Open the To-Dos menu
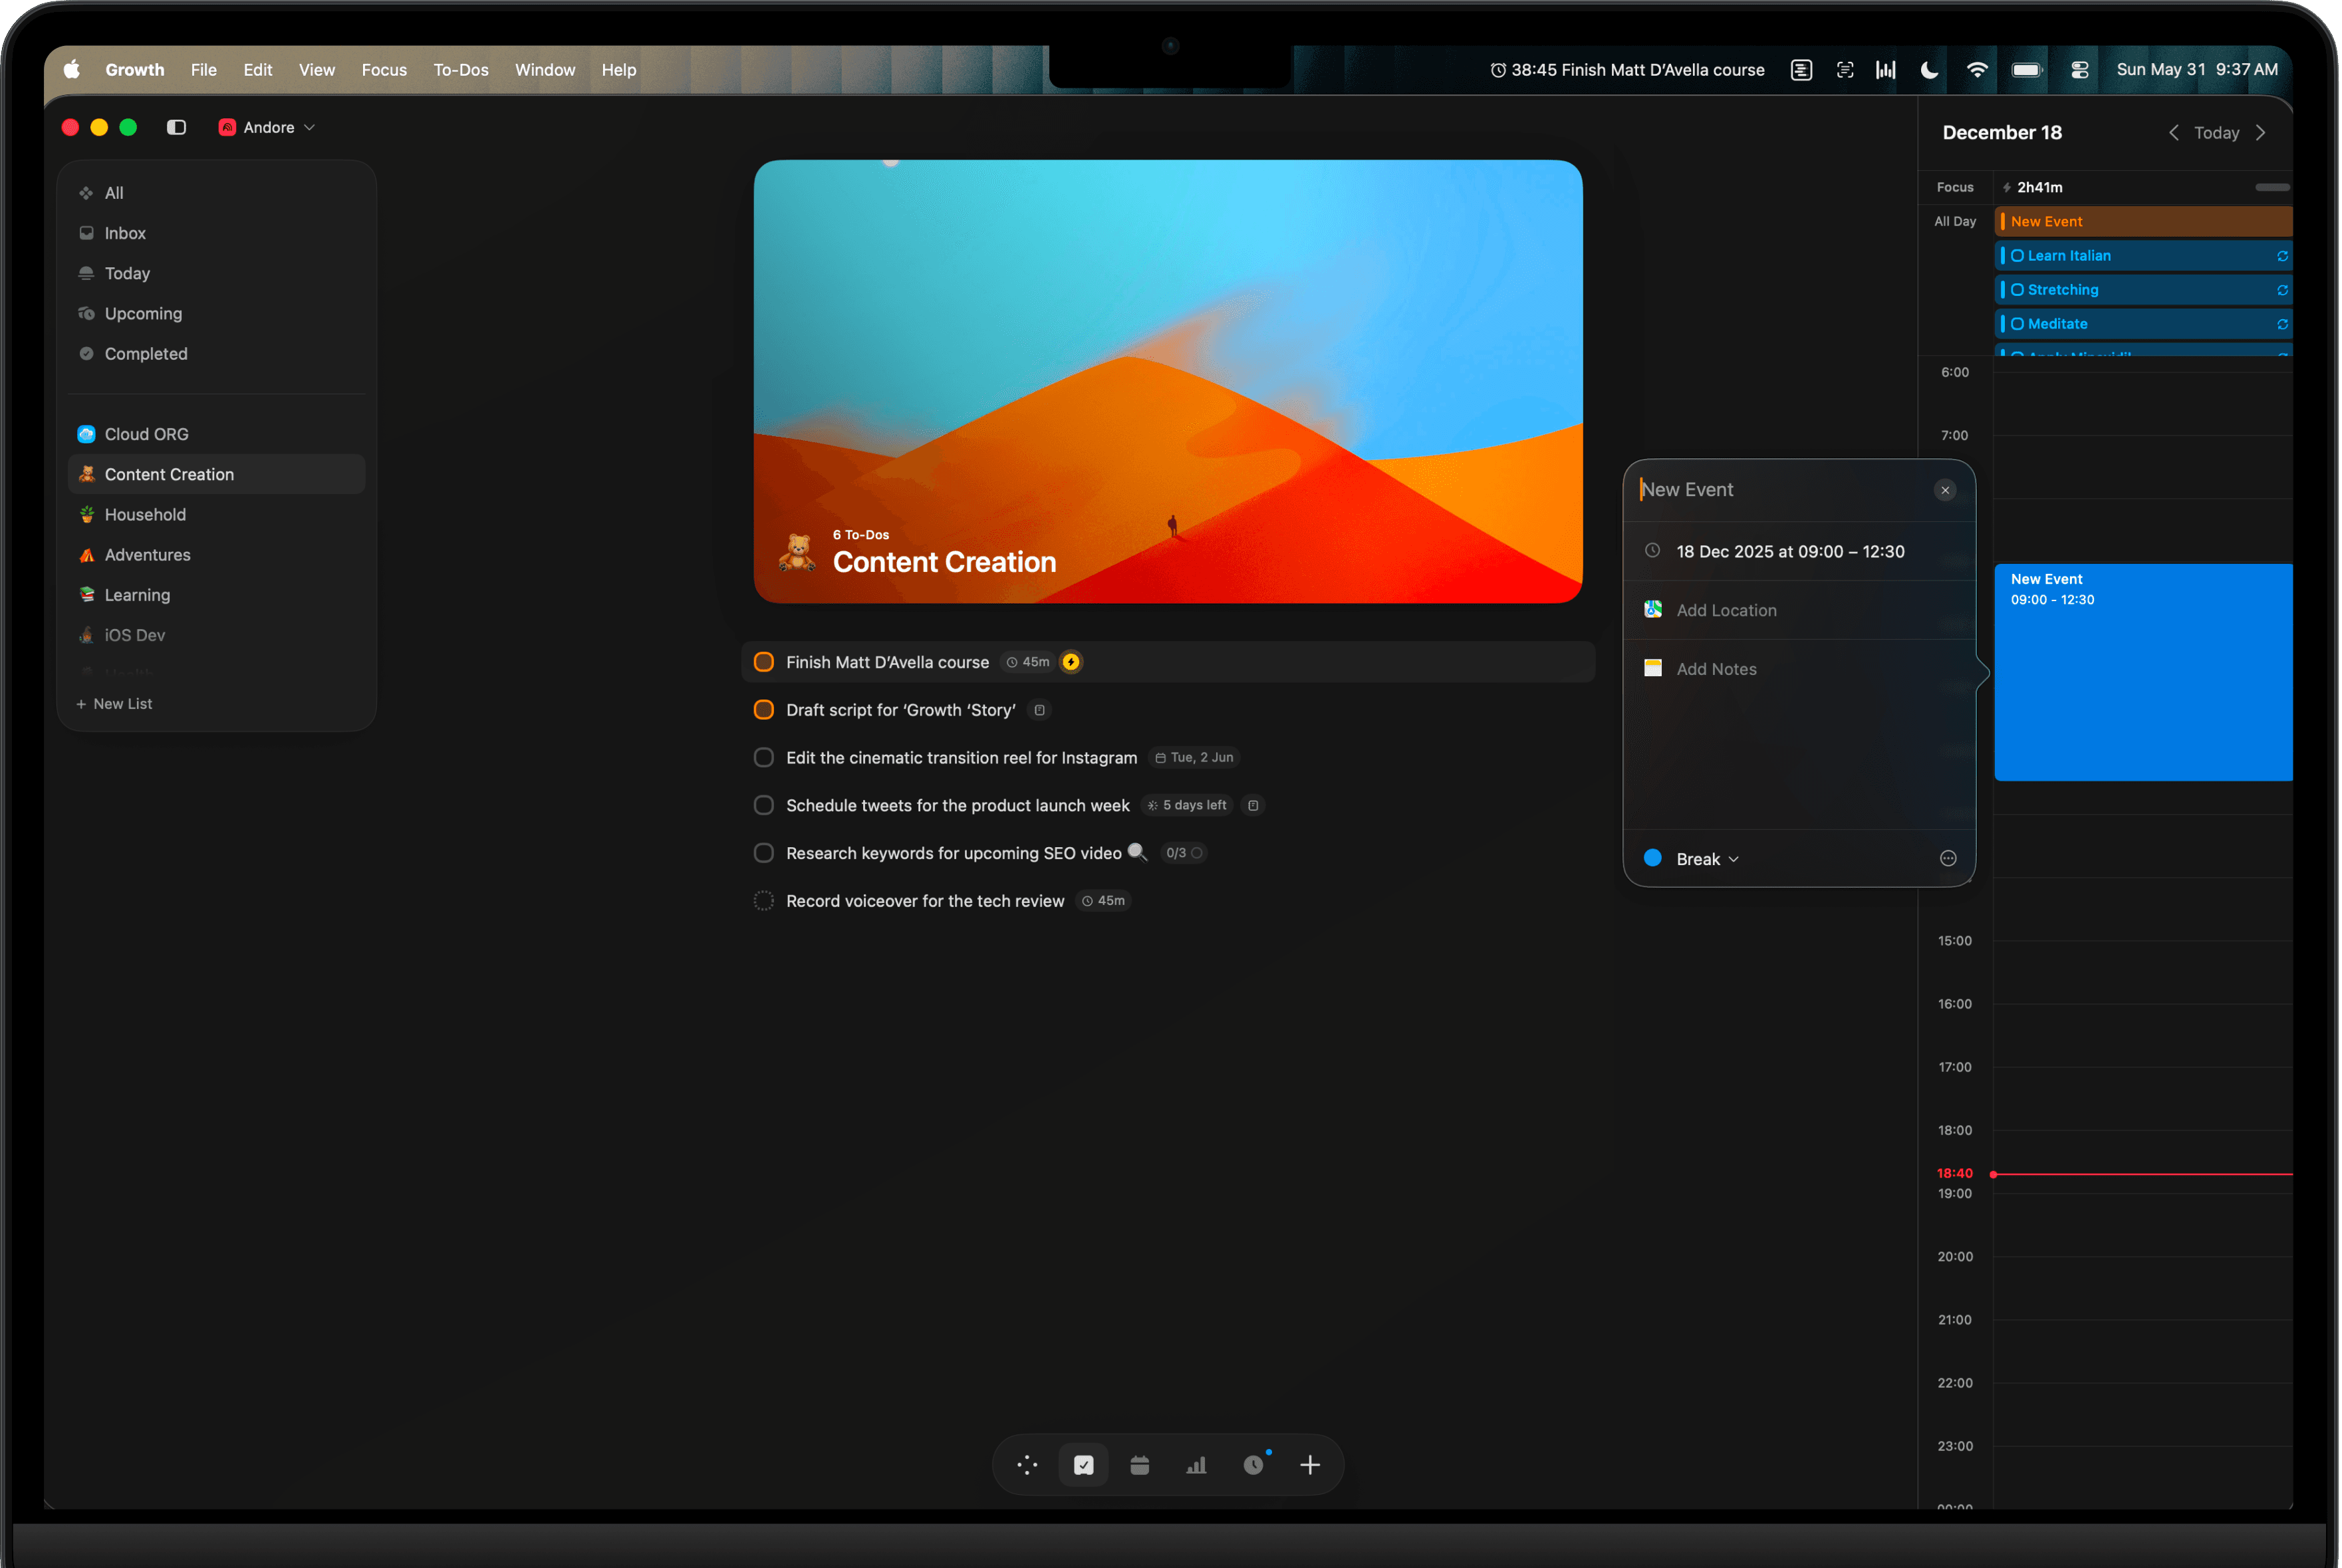2342x1568 pixels. point(461,70)
